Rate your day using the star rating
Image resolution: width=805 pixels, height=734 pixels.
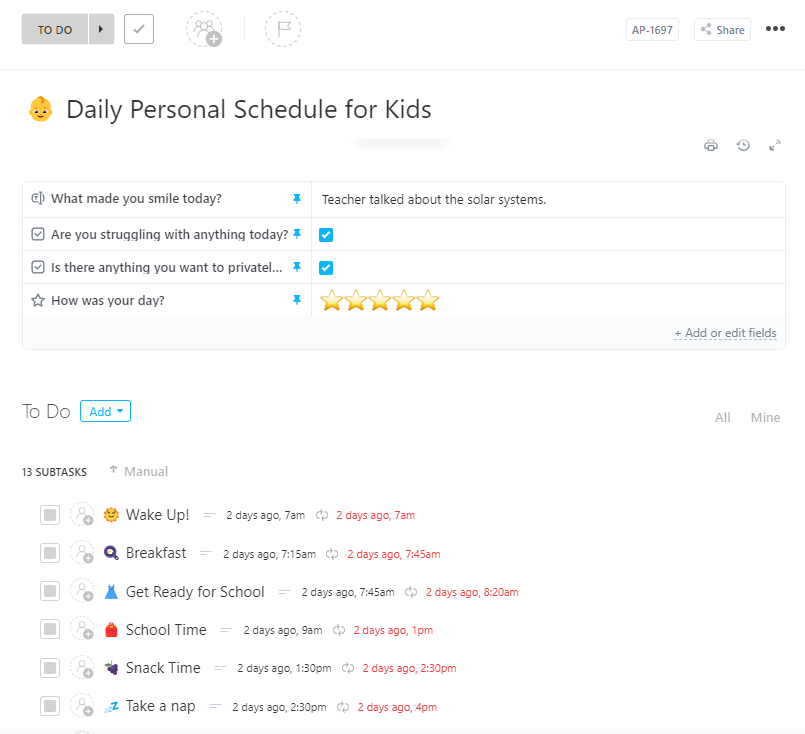[x=379, y=300]
